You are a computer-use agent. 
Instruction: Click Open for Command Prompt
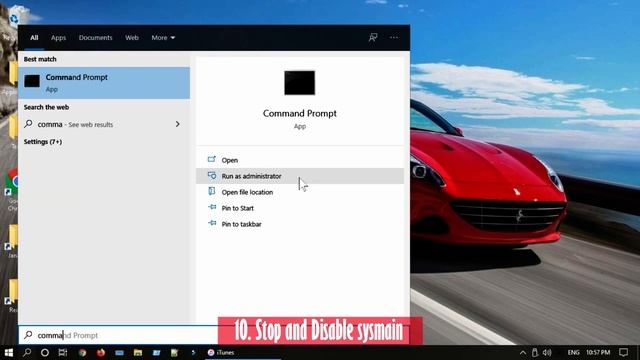(300, 160)
